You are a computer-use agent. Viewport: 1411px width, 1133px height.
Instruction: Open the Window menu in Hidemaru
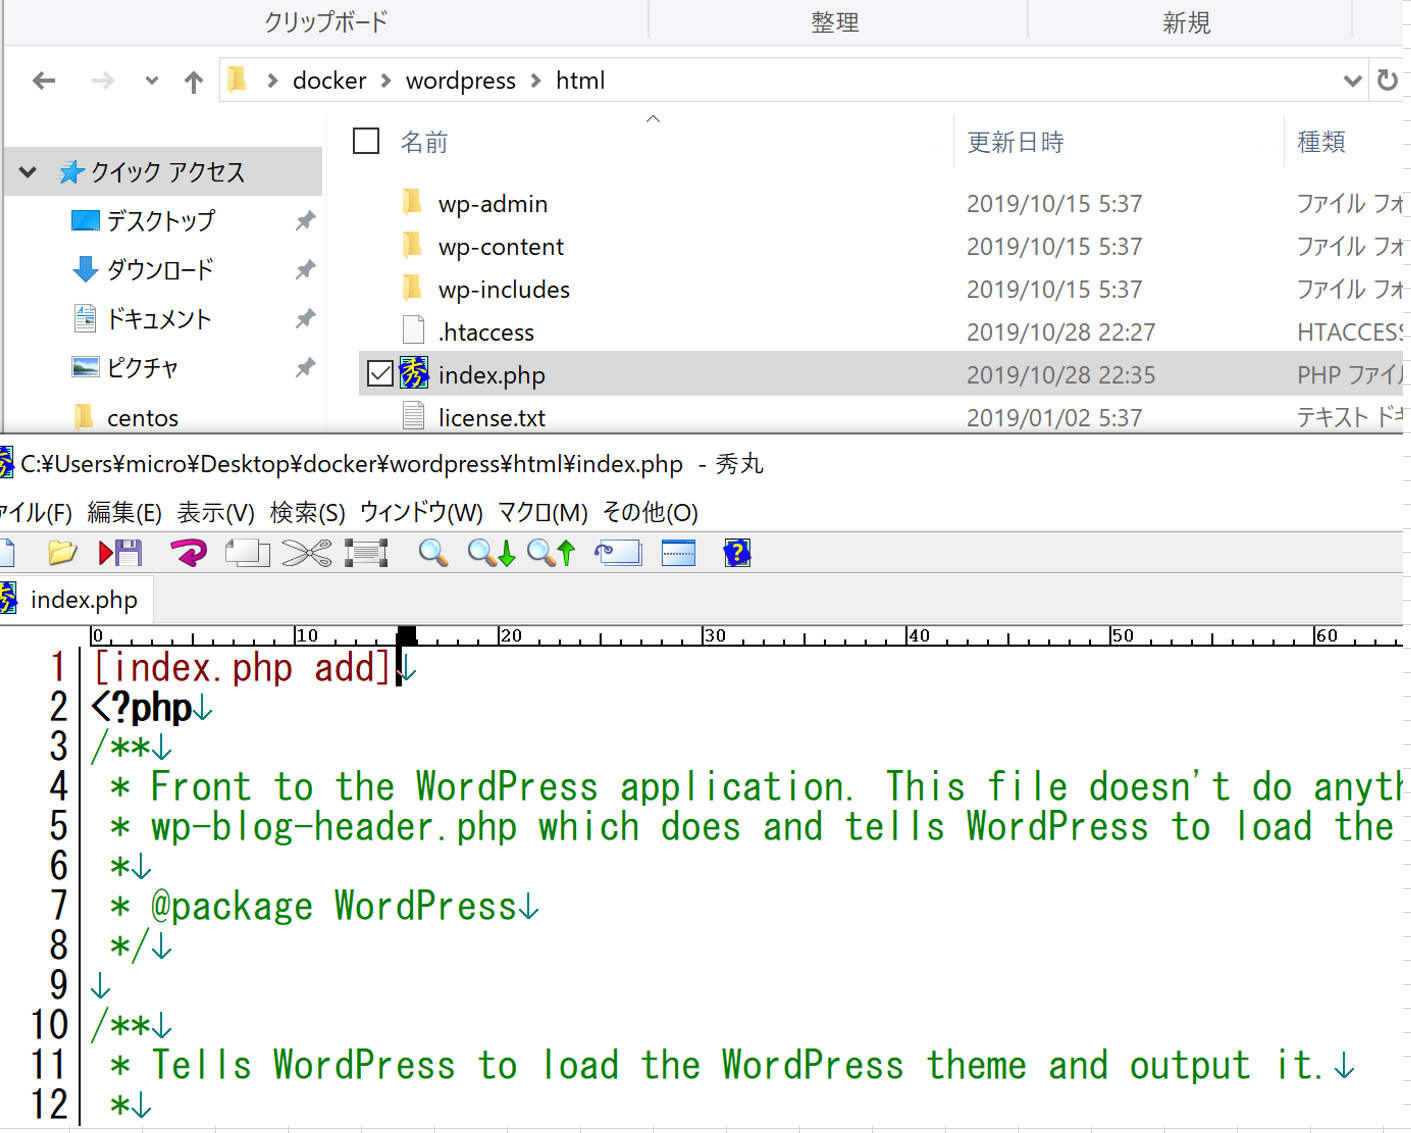coord(421,512)
